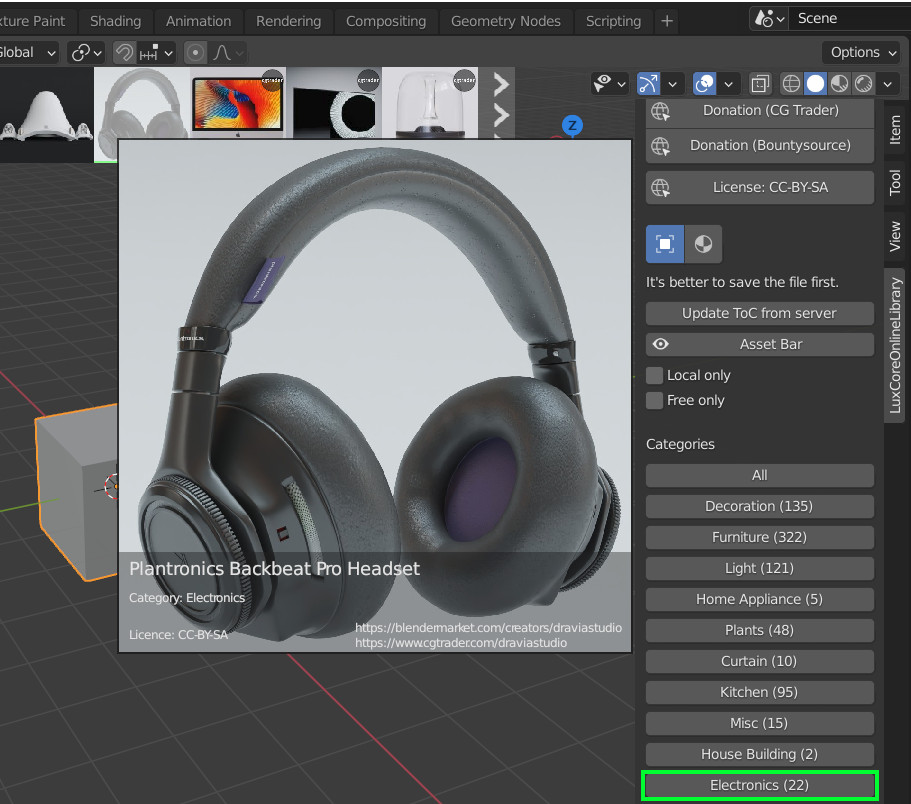Screen dimensions: 911x804
Task: Open the Tool sidebar tab
Action: (895, 181)
